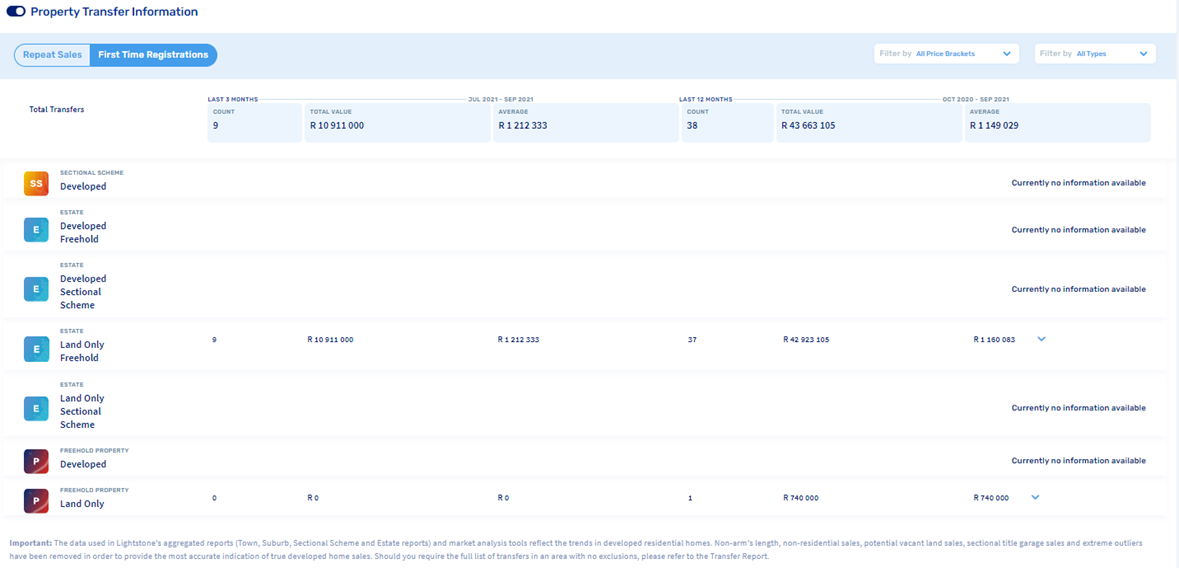Click the Freehold Property Developed P icon
The height and width of the screenshot is (568, 1179).
[x=36, y=461]
